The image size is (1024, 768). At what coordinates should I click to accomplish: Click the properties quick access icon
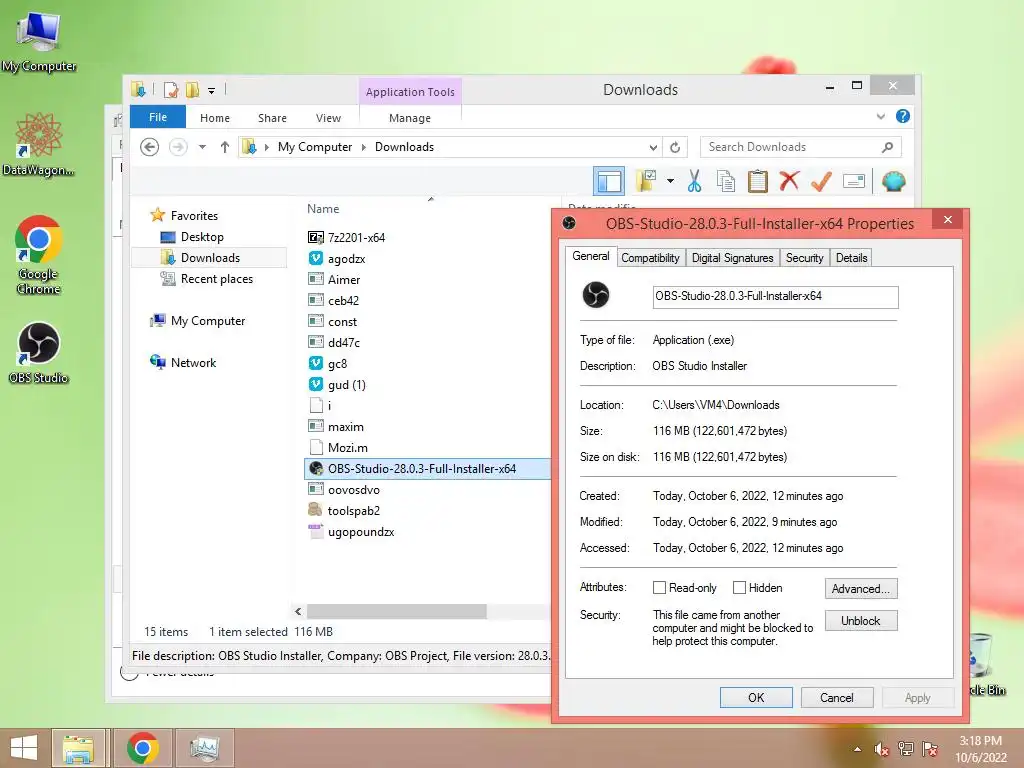[x=171, y=90]
